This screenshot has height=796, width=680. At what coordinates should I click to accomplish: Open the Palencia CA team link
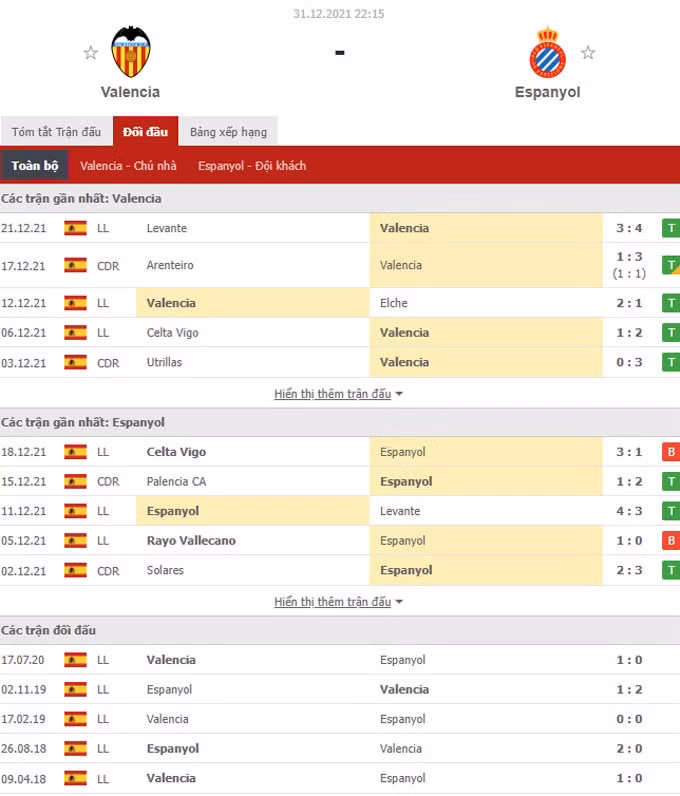click(x=176, y=481)
